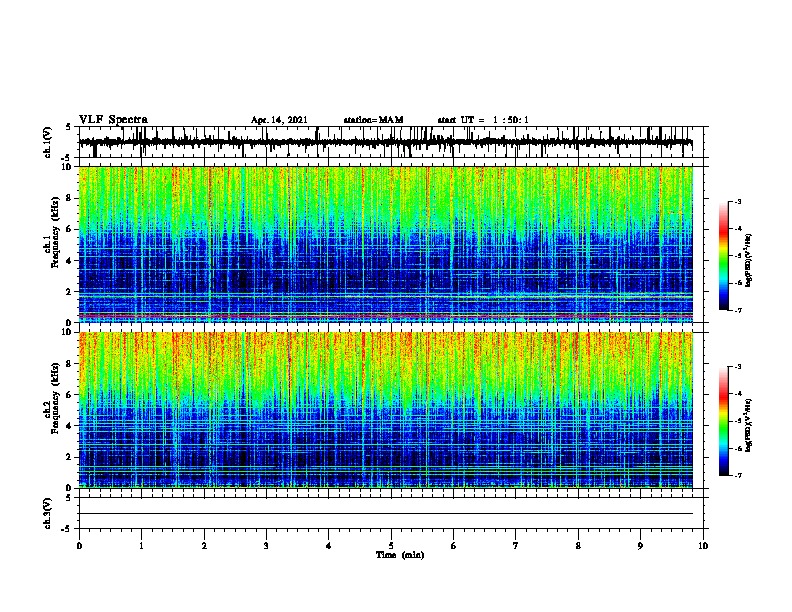This screenshot has width=792, height=612.
Task: Select the "ch.1(V)" vertical axis label
Action: pos(48,142)
